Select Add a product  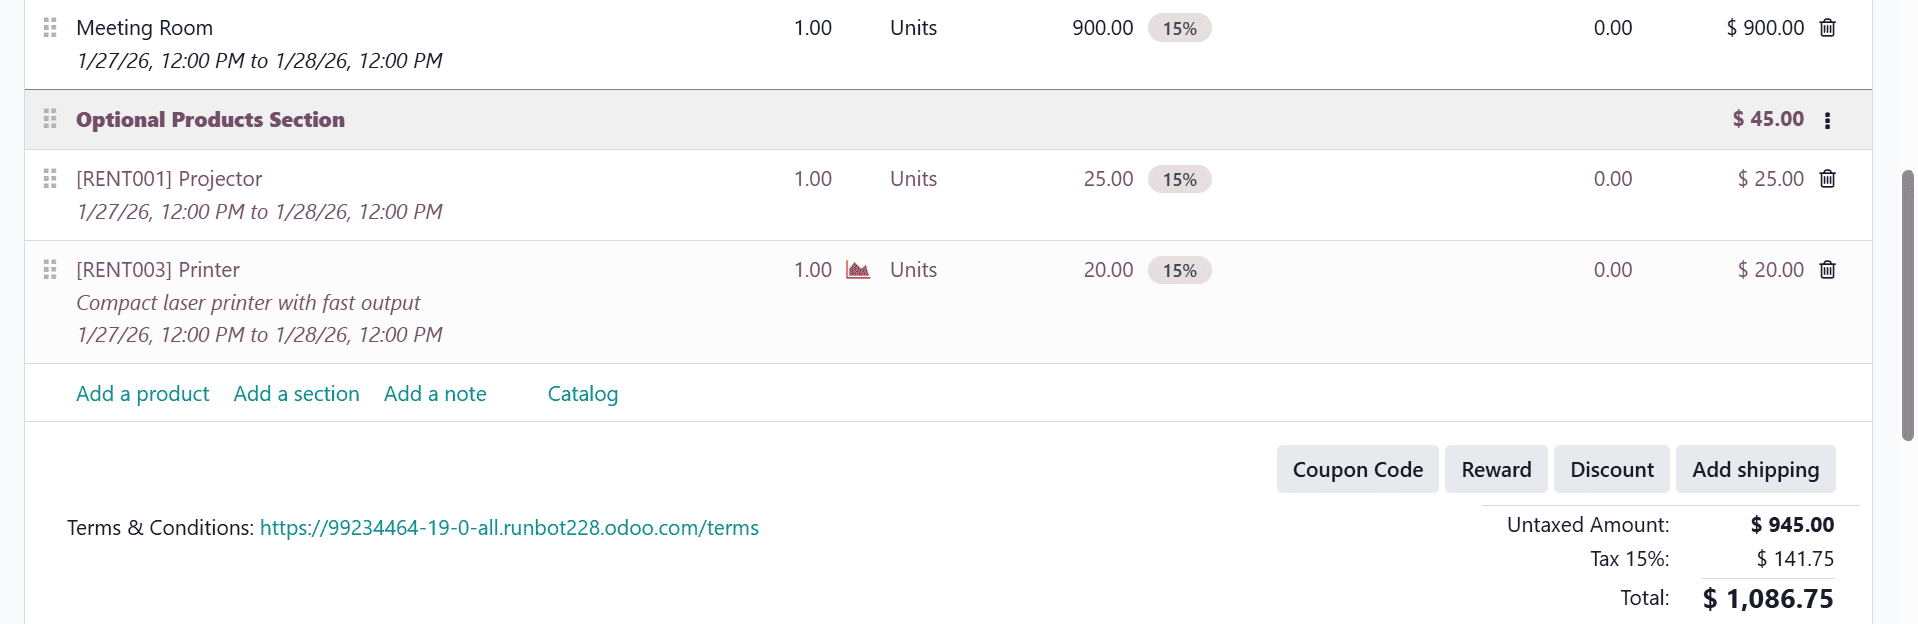(x=142, y=393)
